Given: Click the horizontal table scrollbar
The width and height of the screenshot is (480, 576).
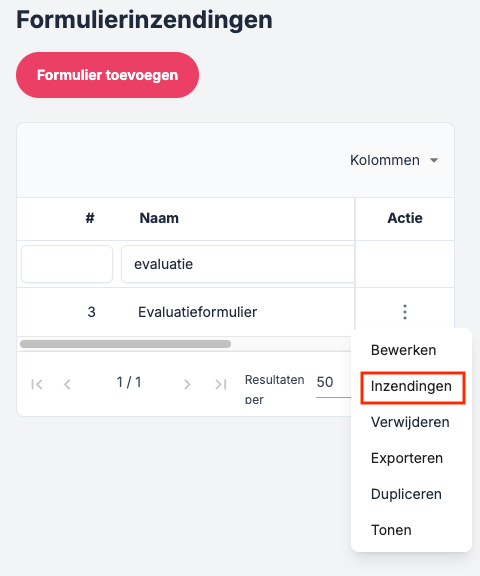Looking at the screenshot, I should coord(125,344).
